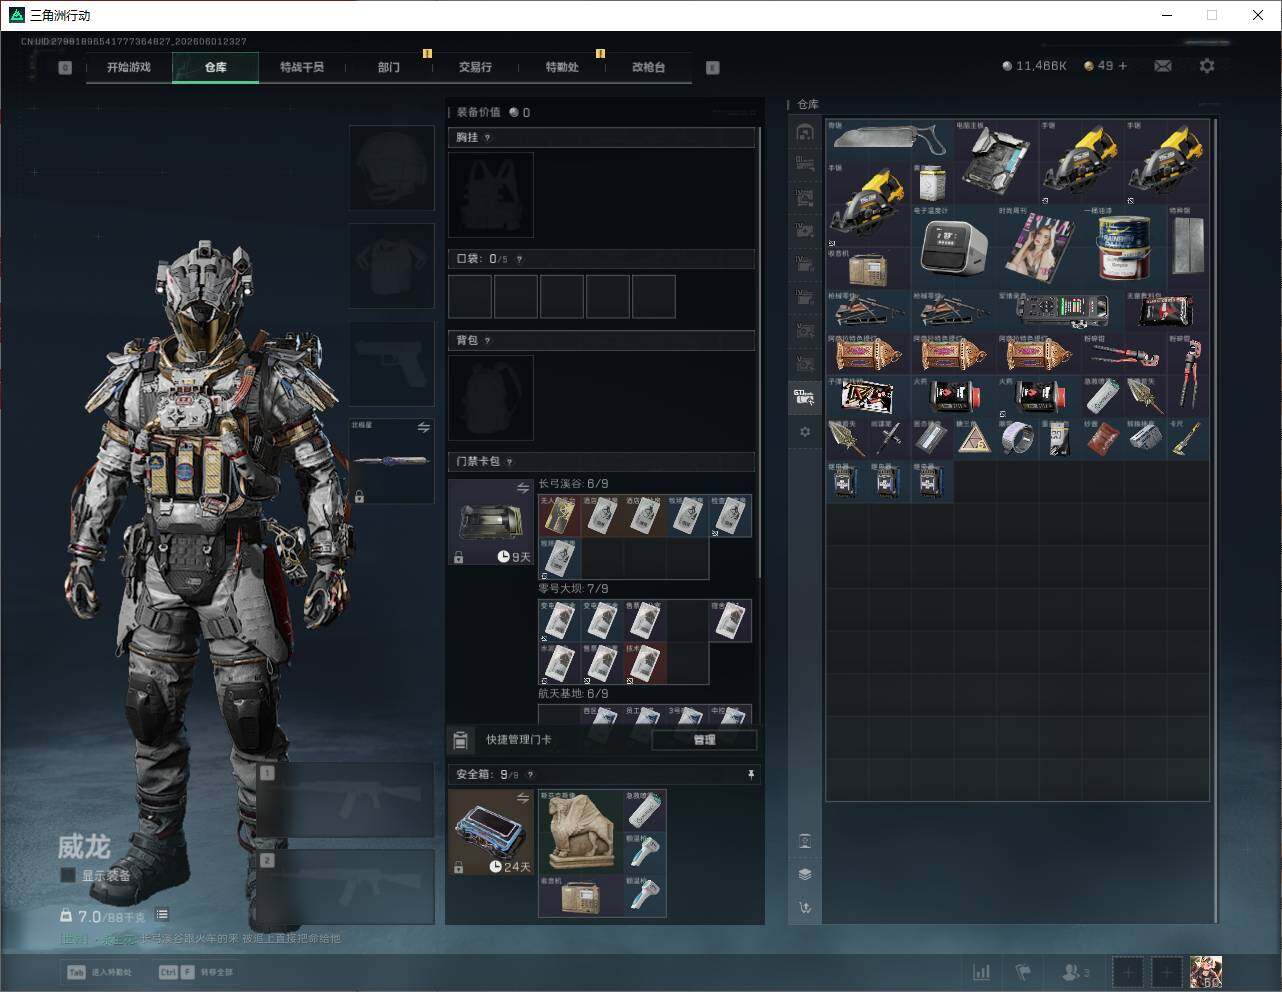Image resolution: width=1282 pixels, height=992 pixels.
Task: Swap the melee weapon slot item
Action: (x=423, y=428)
